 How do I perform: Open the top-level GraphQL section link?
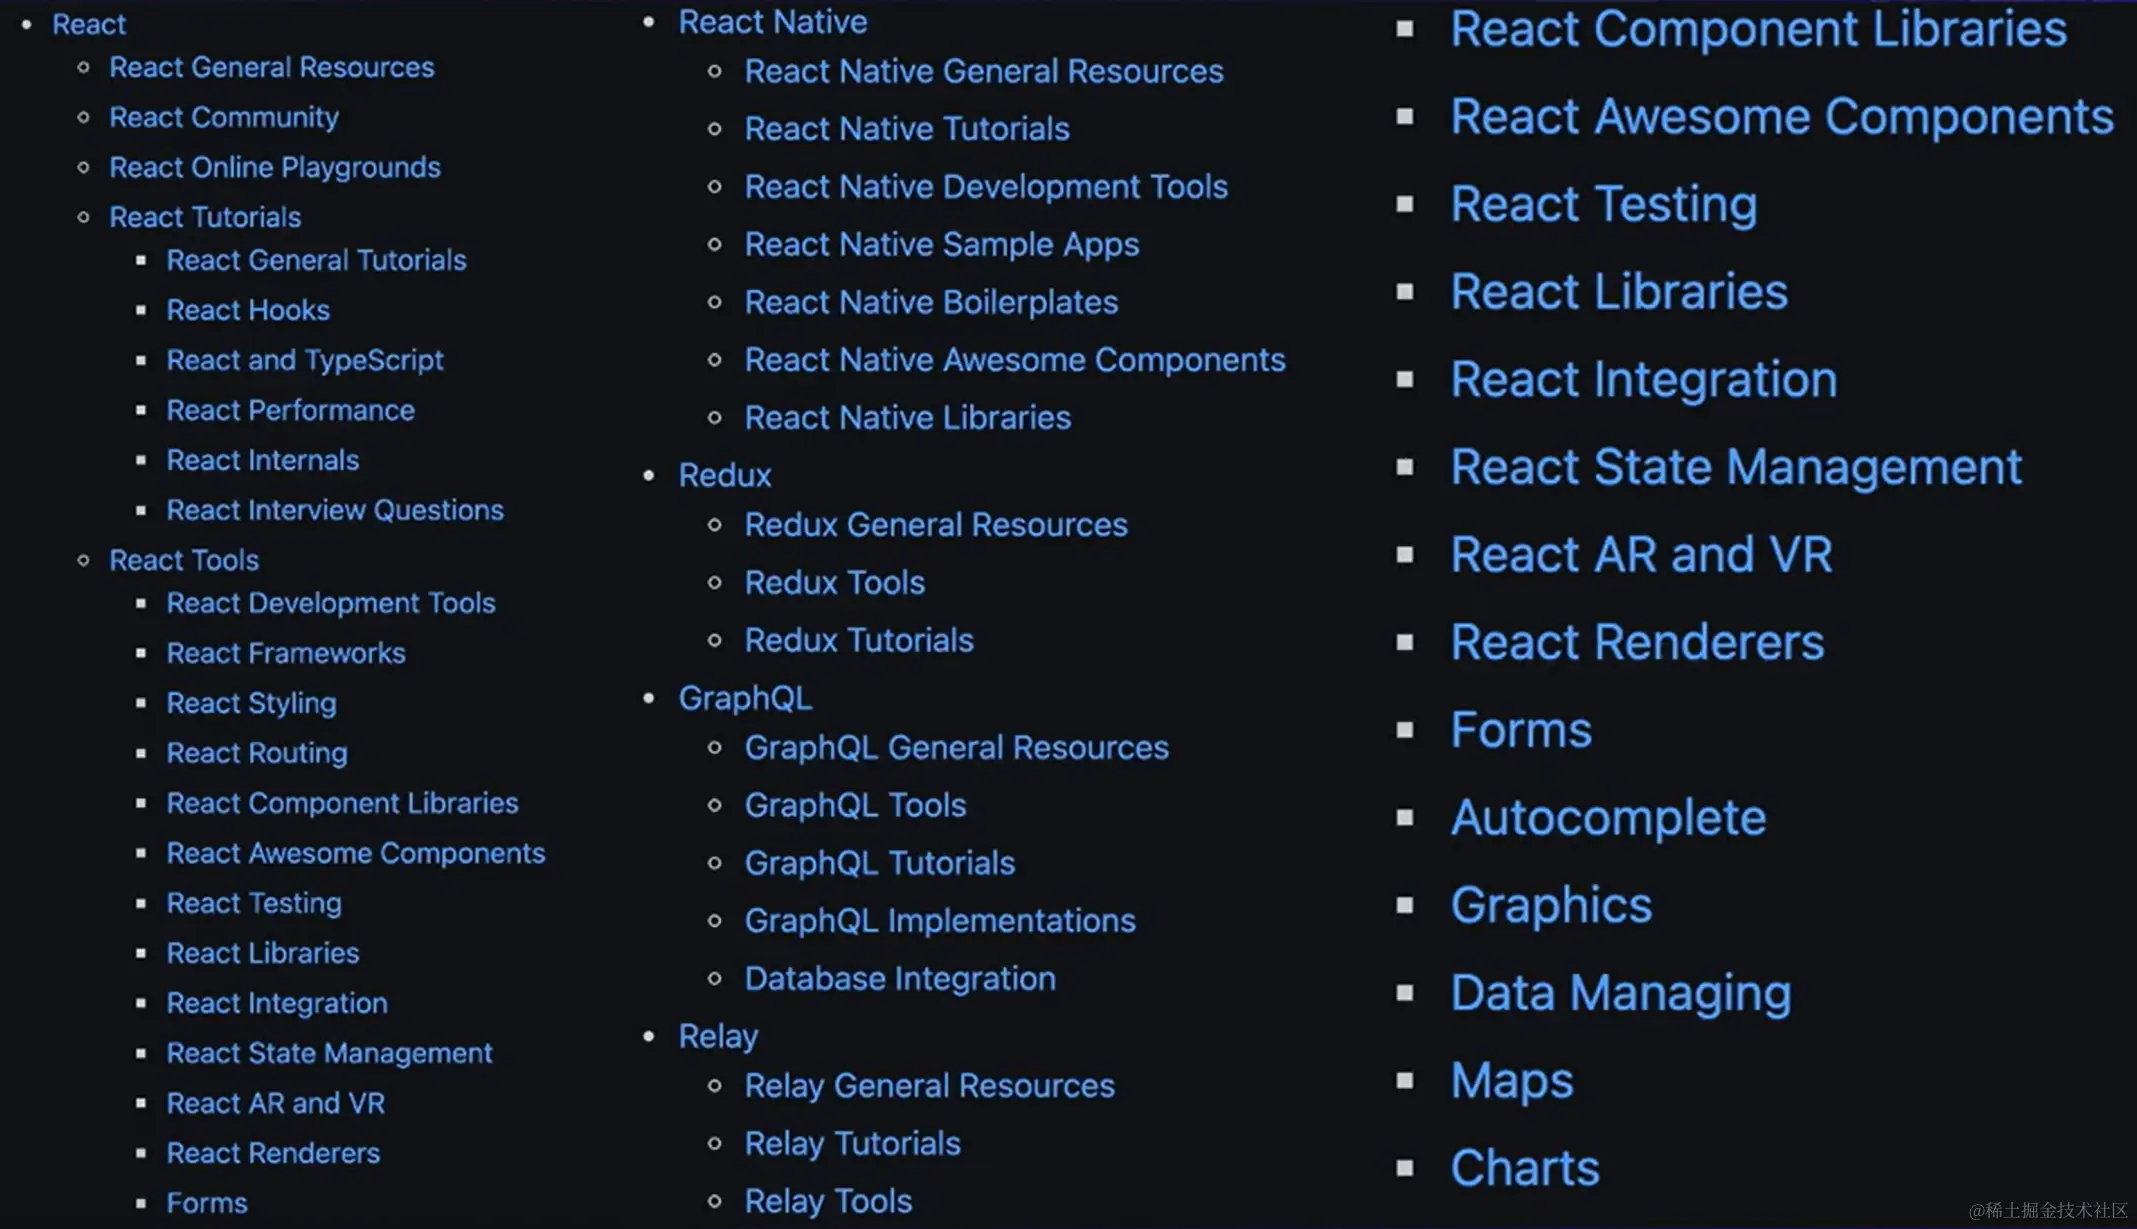pyautogui.click(x=744, y=698)
